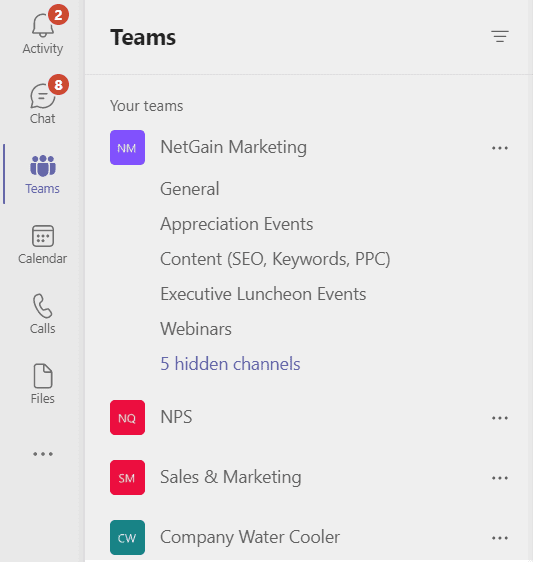Expand the 5 hidden channels link

point(230,364)
